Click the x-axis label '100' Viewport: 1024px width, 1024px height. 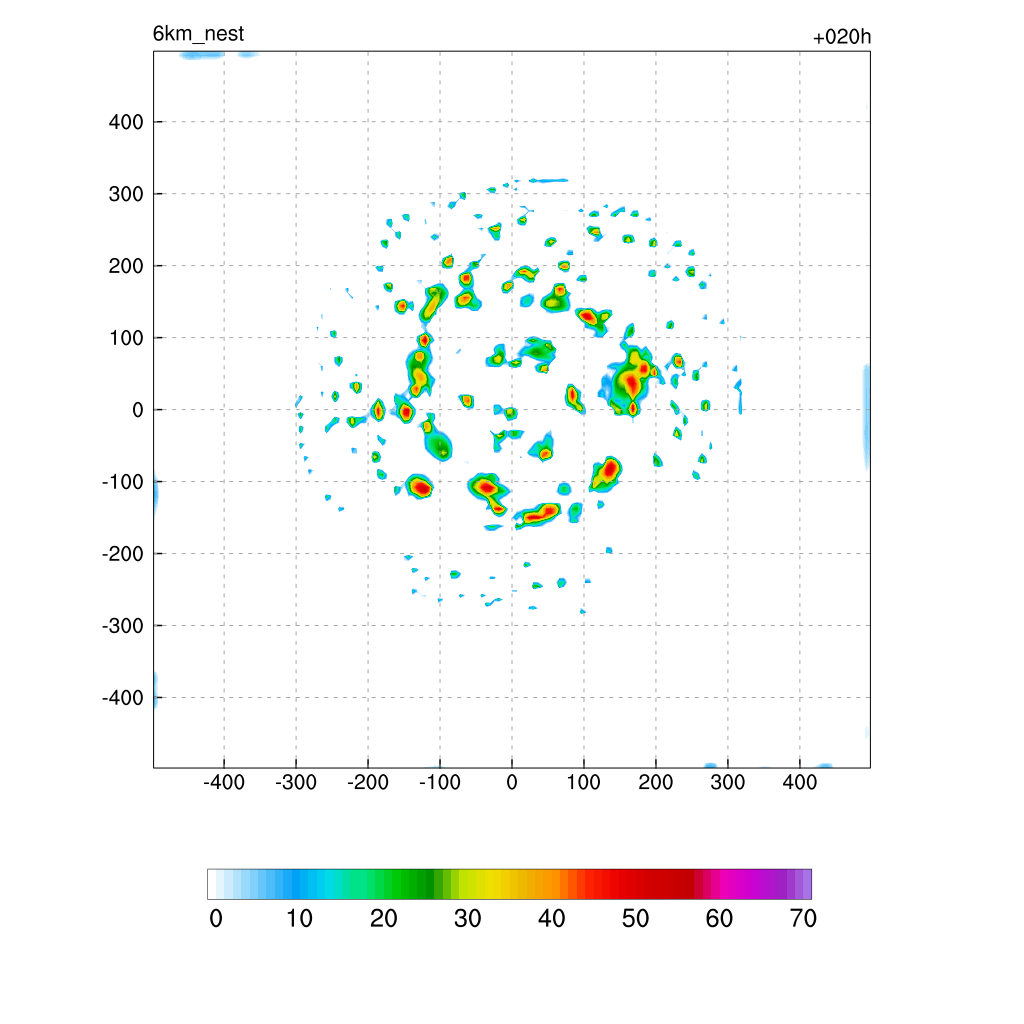(583, 782)
